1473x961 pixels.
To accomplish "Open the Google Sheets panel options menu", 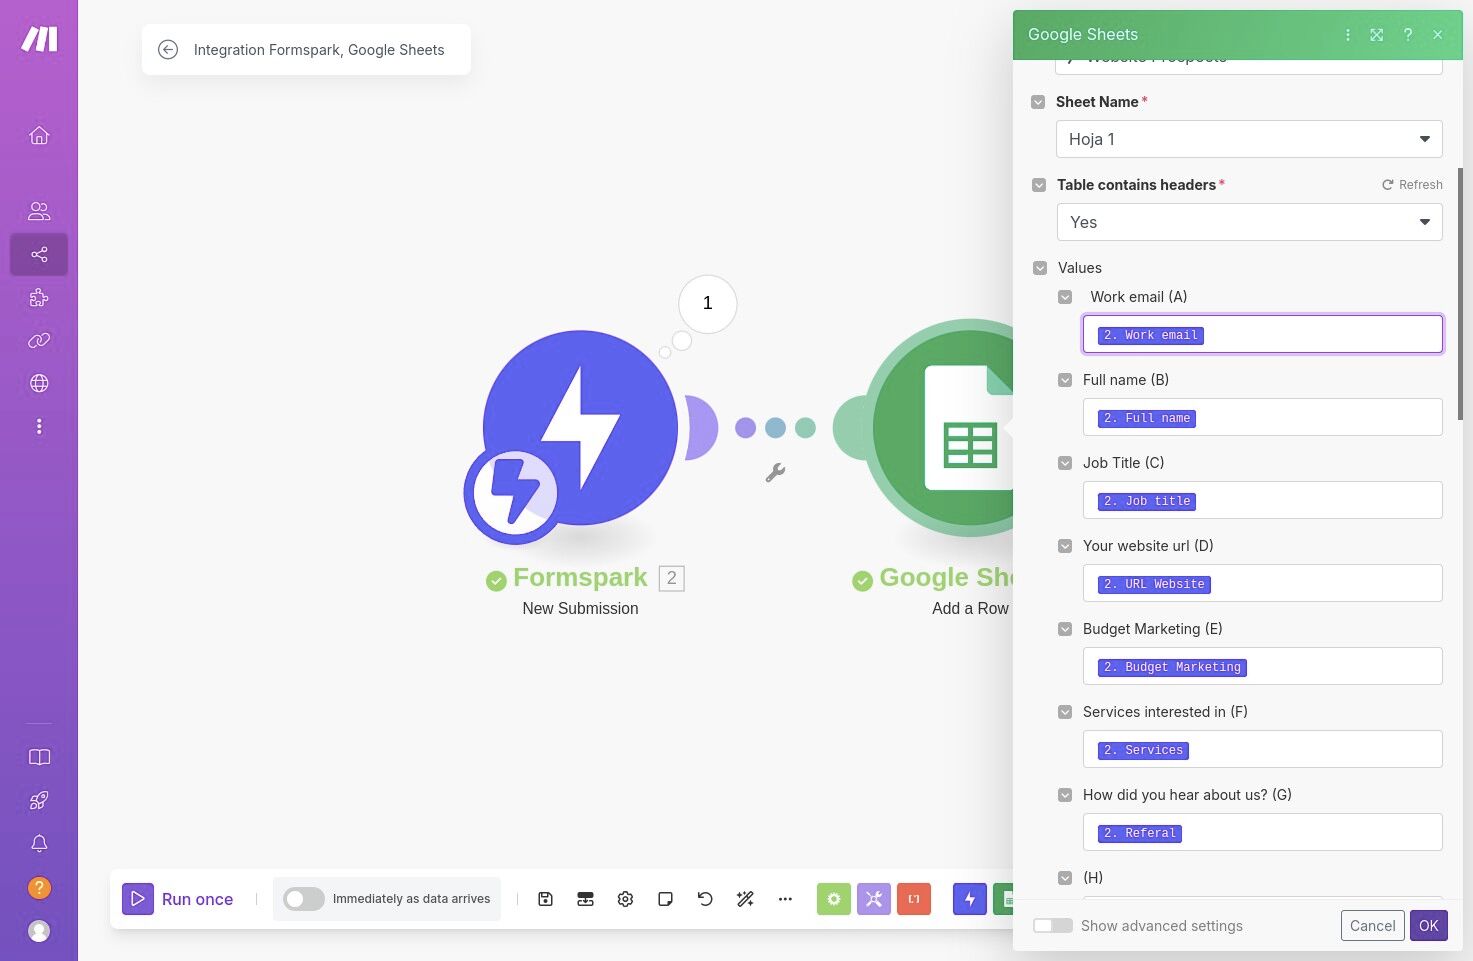I will coord(1348,35).
